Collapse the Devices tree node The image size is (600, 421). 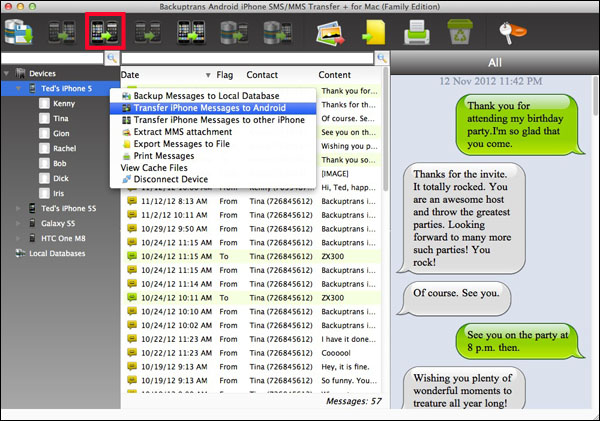pos(6,73)
